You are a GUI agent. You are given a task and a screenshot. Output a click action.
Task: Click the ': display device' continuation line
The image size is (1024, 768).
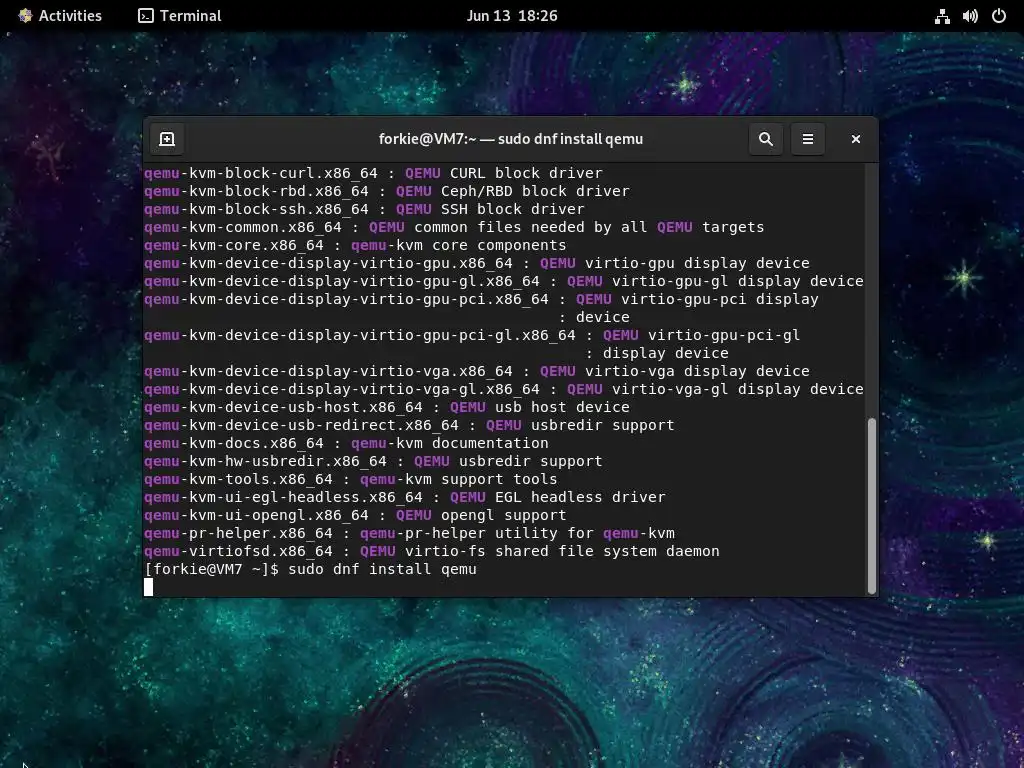coord(656,353)
